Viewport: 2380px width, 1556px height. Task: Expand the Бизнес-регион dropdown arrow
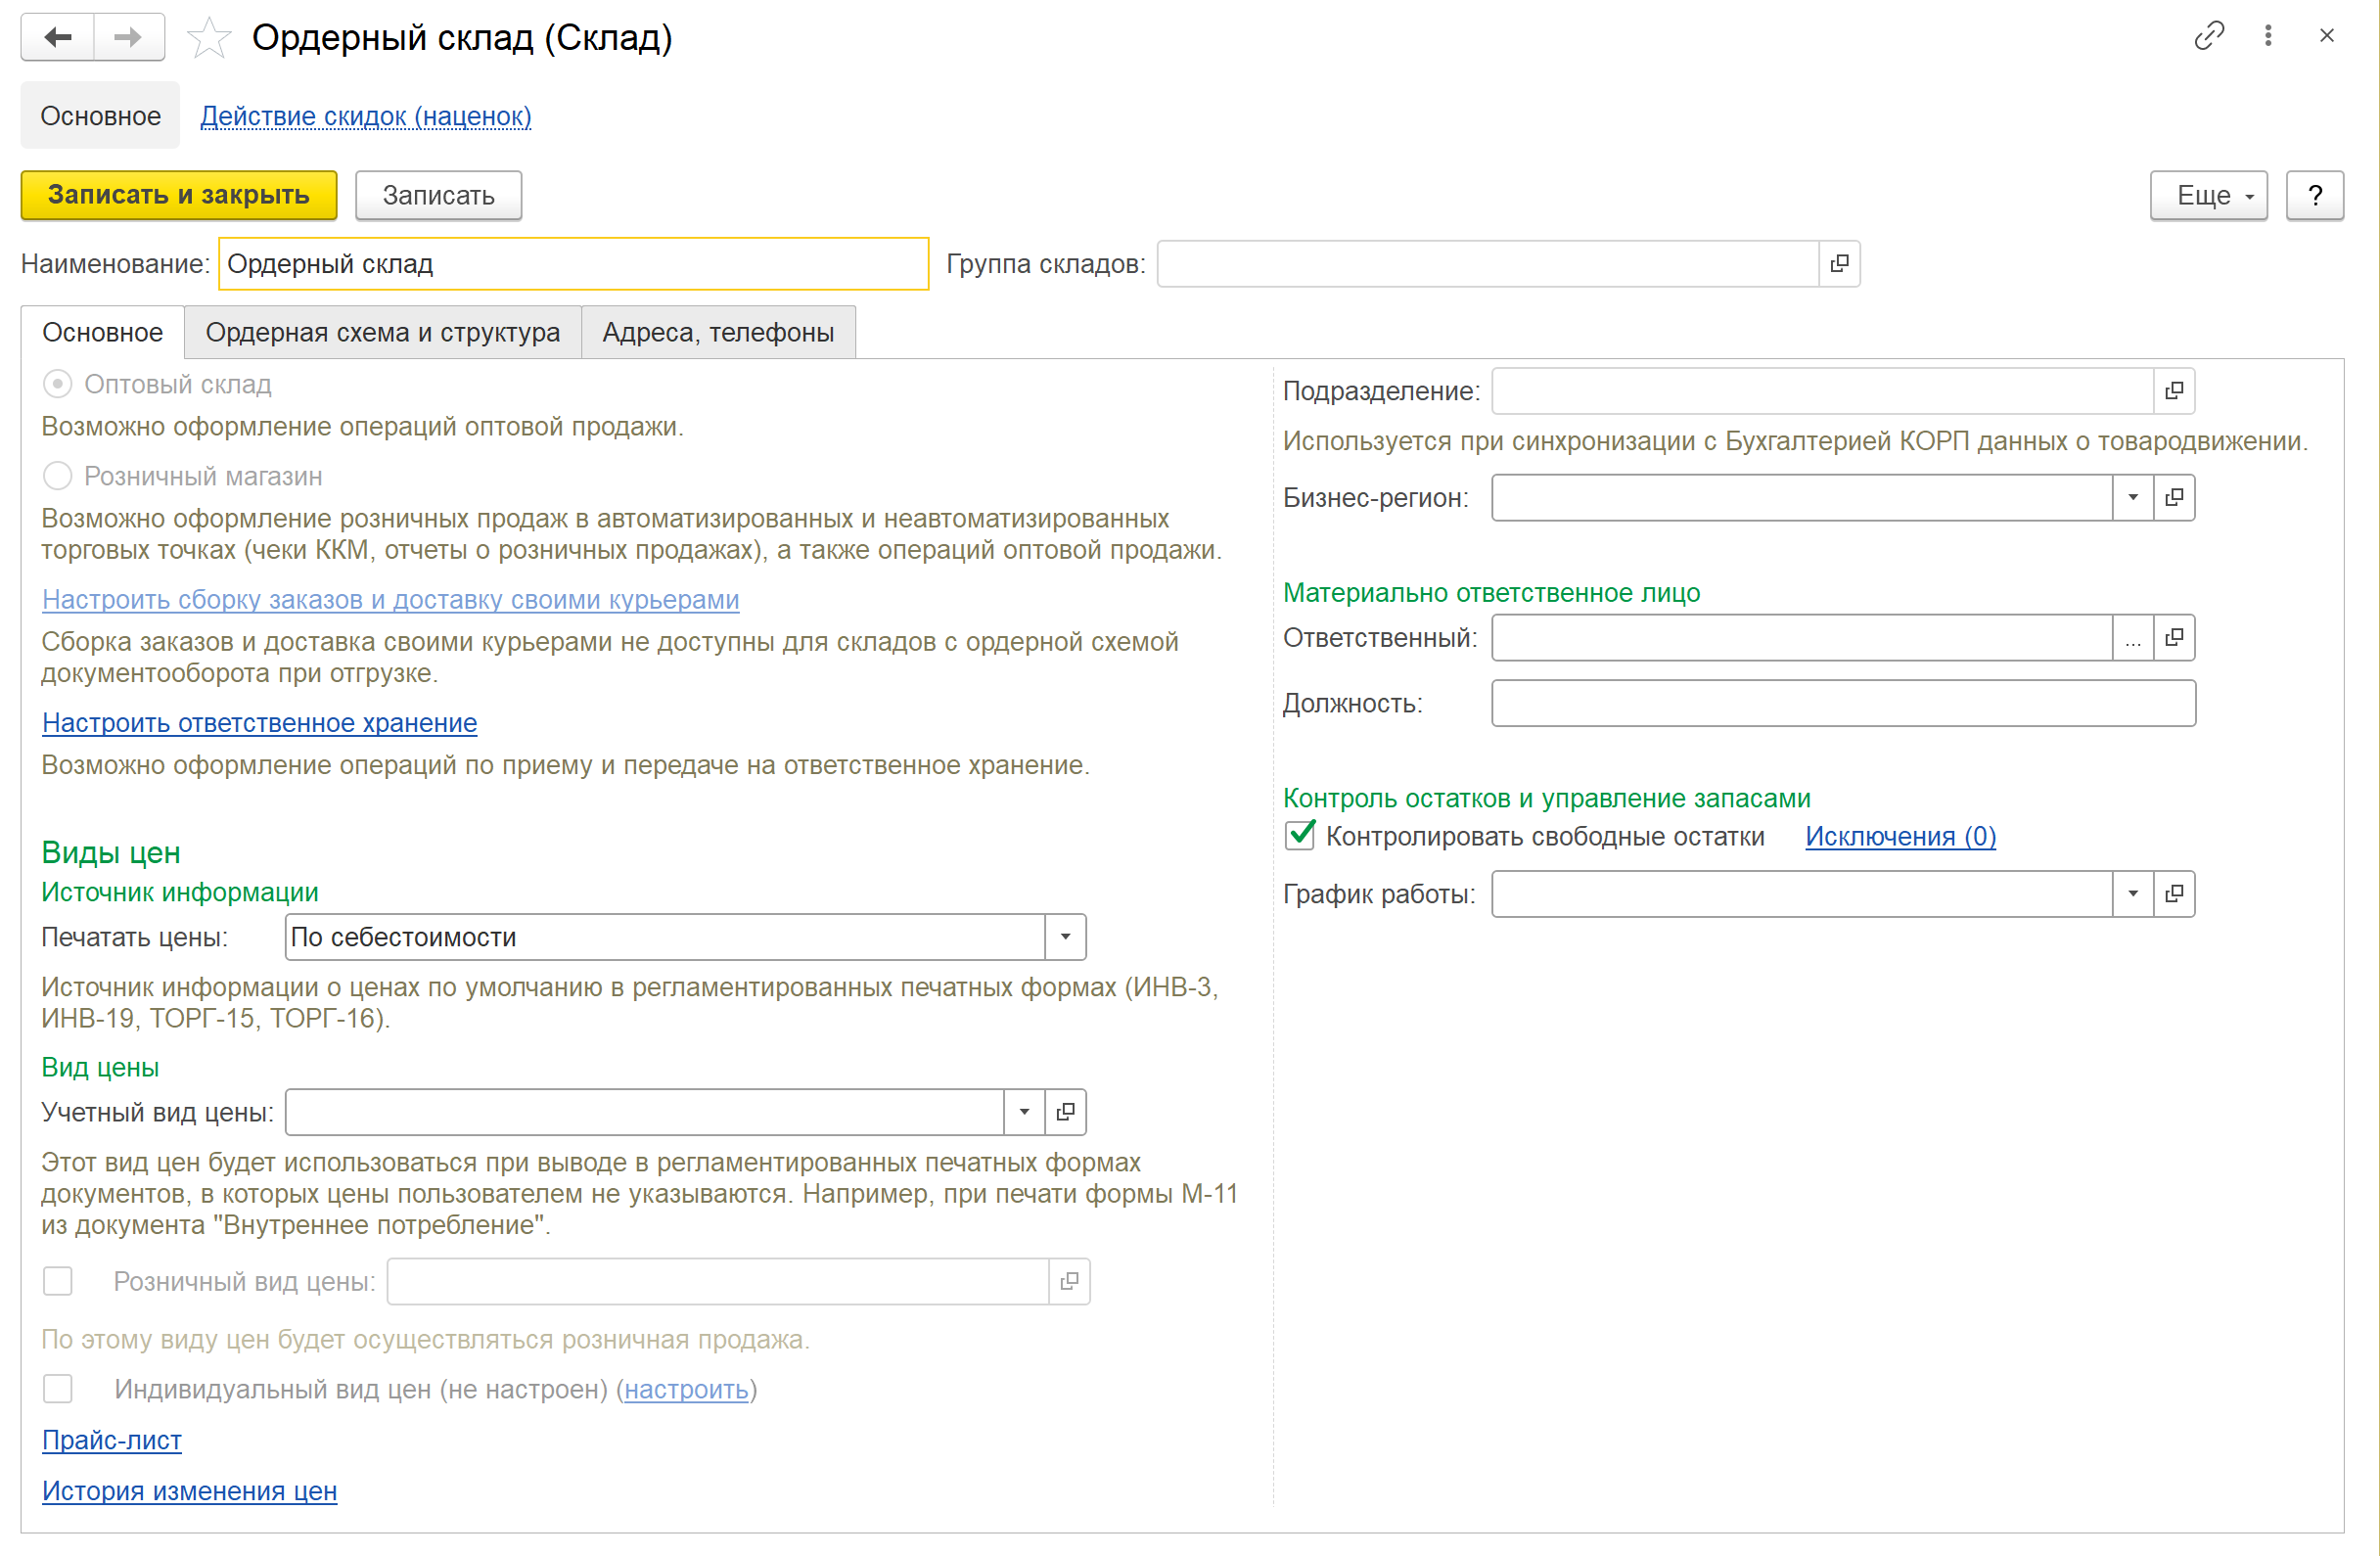2133,498
